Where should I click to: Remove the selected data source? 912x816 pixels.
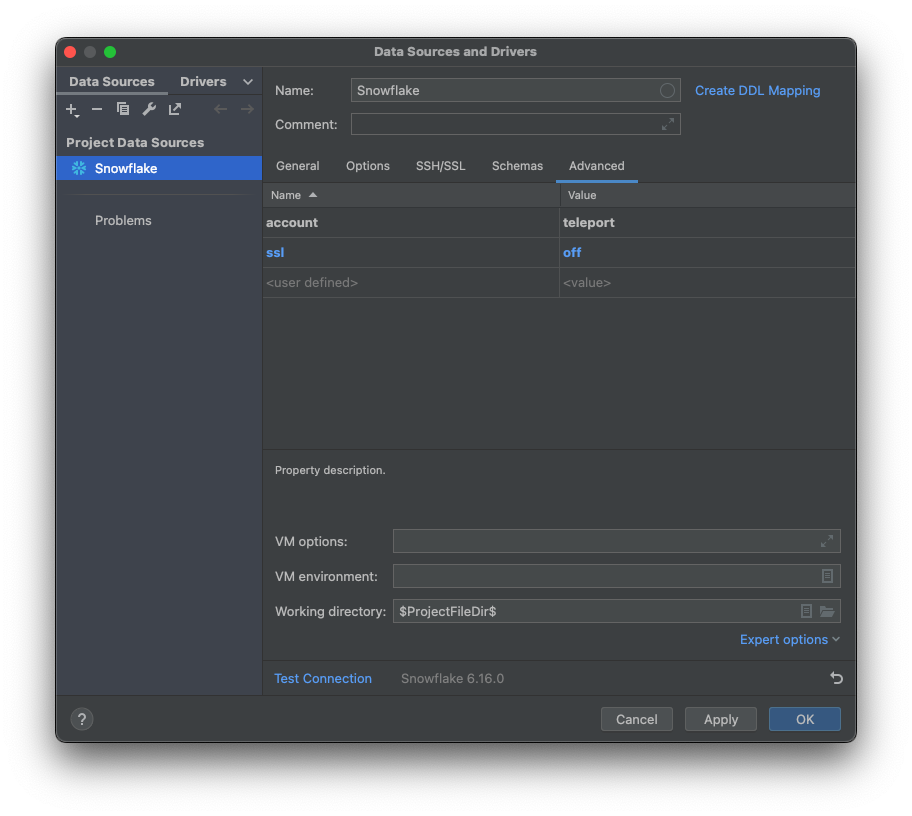[96, 109]
